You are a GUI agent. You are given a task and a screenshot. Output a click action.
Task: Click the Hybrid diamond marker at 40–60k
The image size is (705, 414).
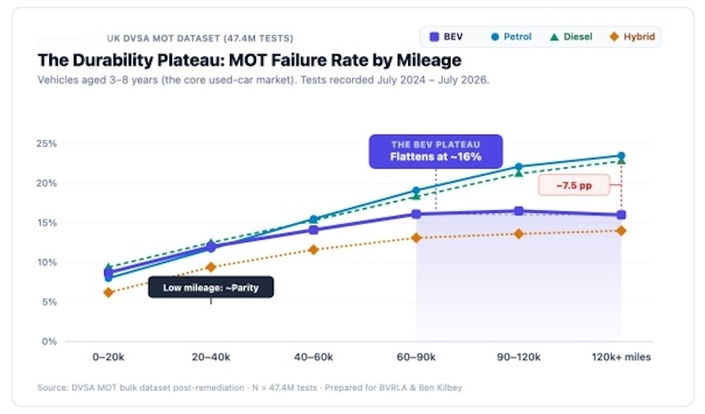tap(313, 249)
